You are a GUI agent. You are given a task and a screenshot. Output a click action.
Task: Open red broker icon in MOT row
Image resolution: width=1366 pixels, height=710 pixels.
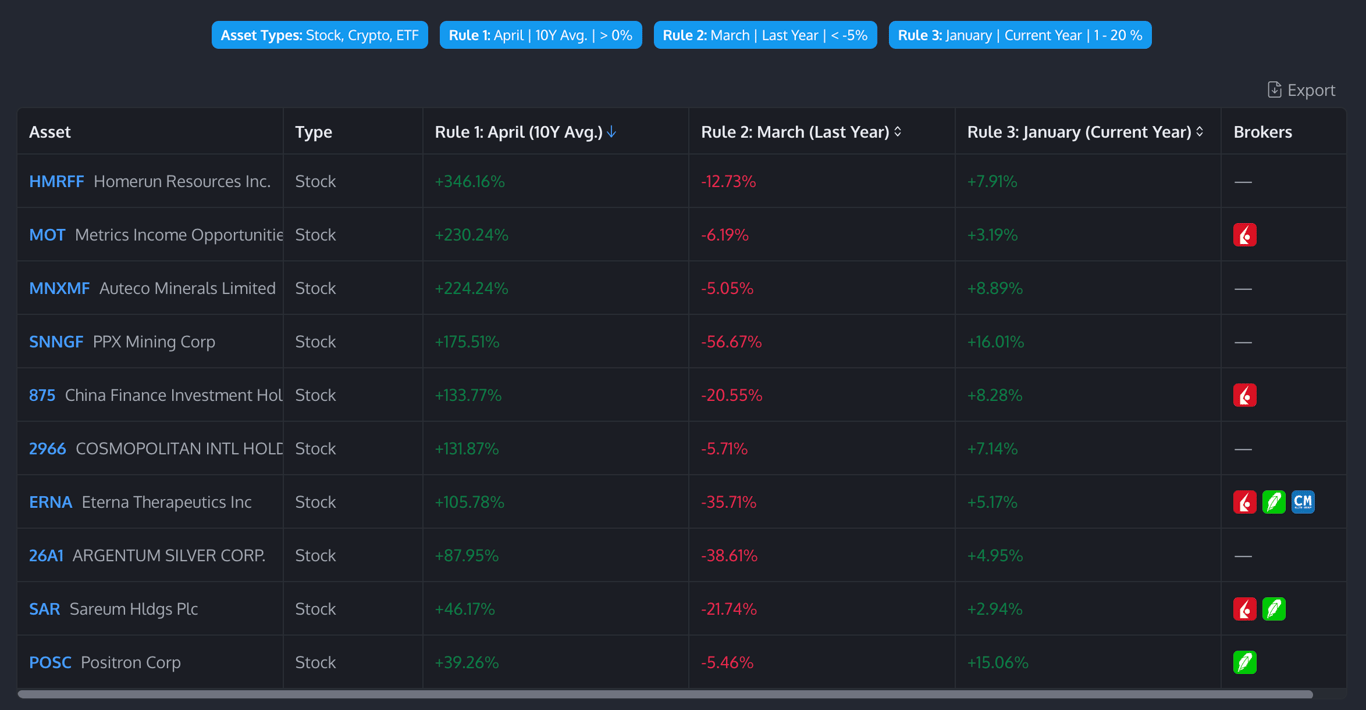coord(1245,235)
